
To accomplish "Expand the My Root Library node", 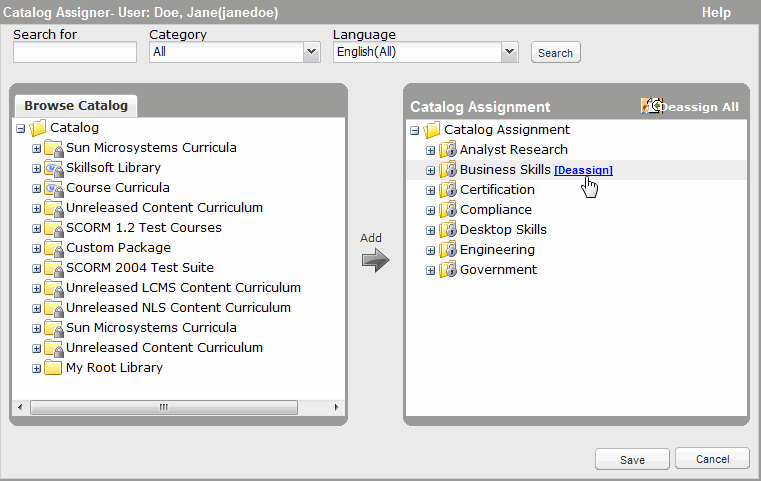I will (x=36, y=368).
